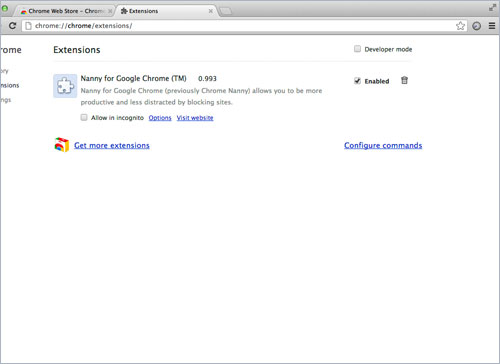Bookmark this page with the star icon

click(460, 26)
